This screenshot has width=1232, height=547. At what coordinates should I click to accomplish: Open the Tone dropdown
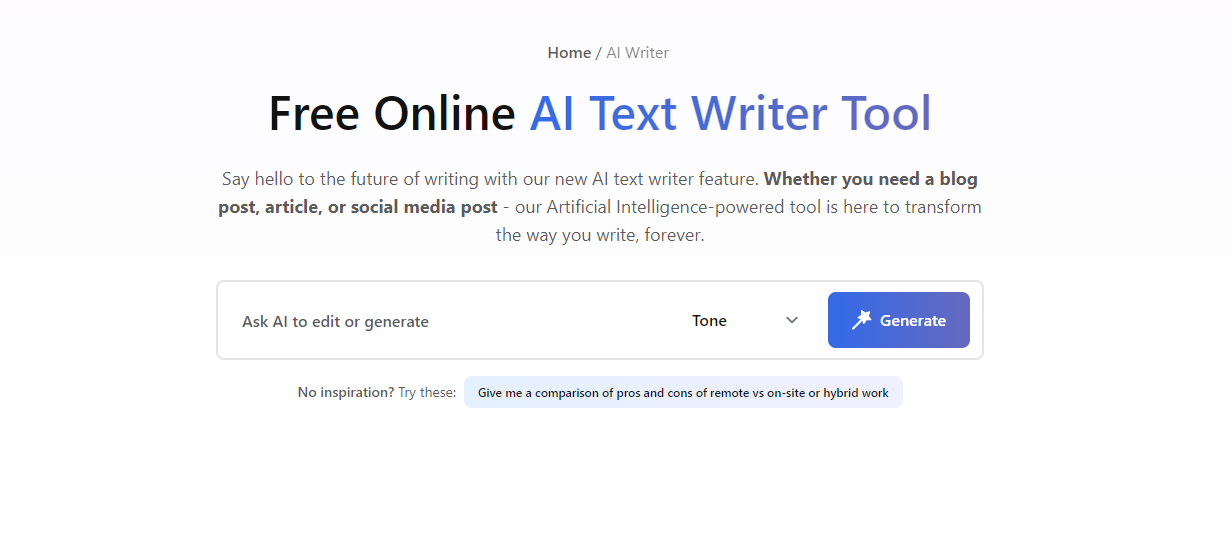click(x=745, y=321)
